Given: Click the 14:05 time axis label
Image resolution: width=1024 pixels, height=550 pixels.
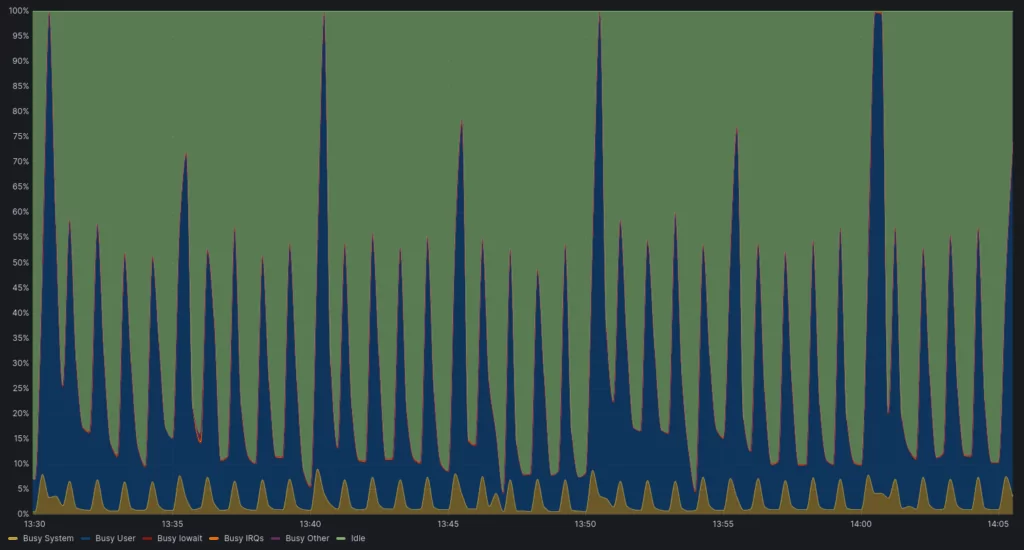Looking at the screenshot, I should coord(997,523).
